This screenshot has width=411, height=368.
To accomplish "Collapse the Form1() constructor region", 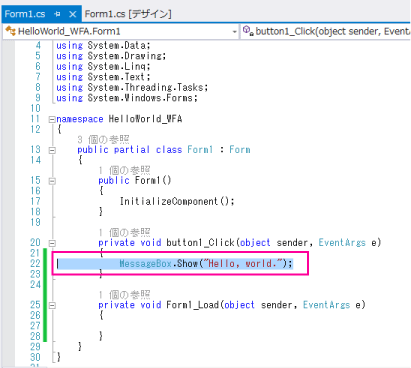I will [52, 181].
